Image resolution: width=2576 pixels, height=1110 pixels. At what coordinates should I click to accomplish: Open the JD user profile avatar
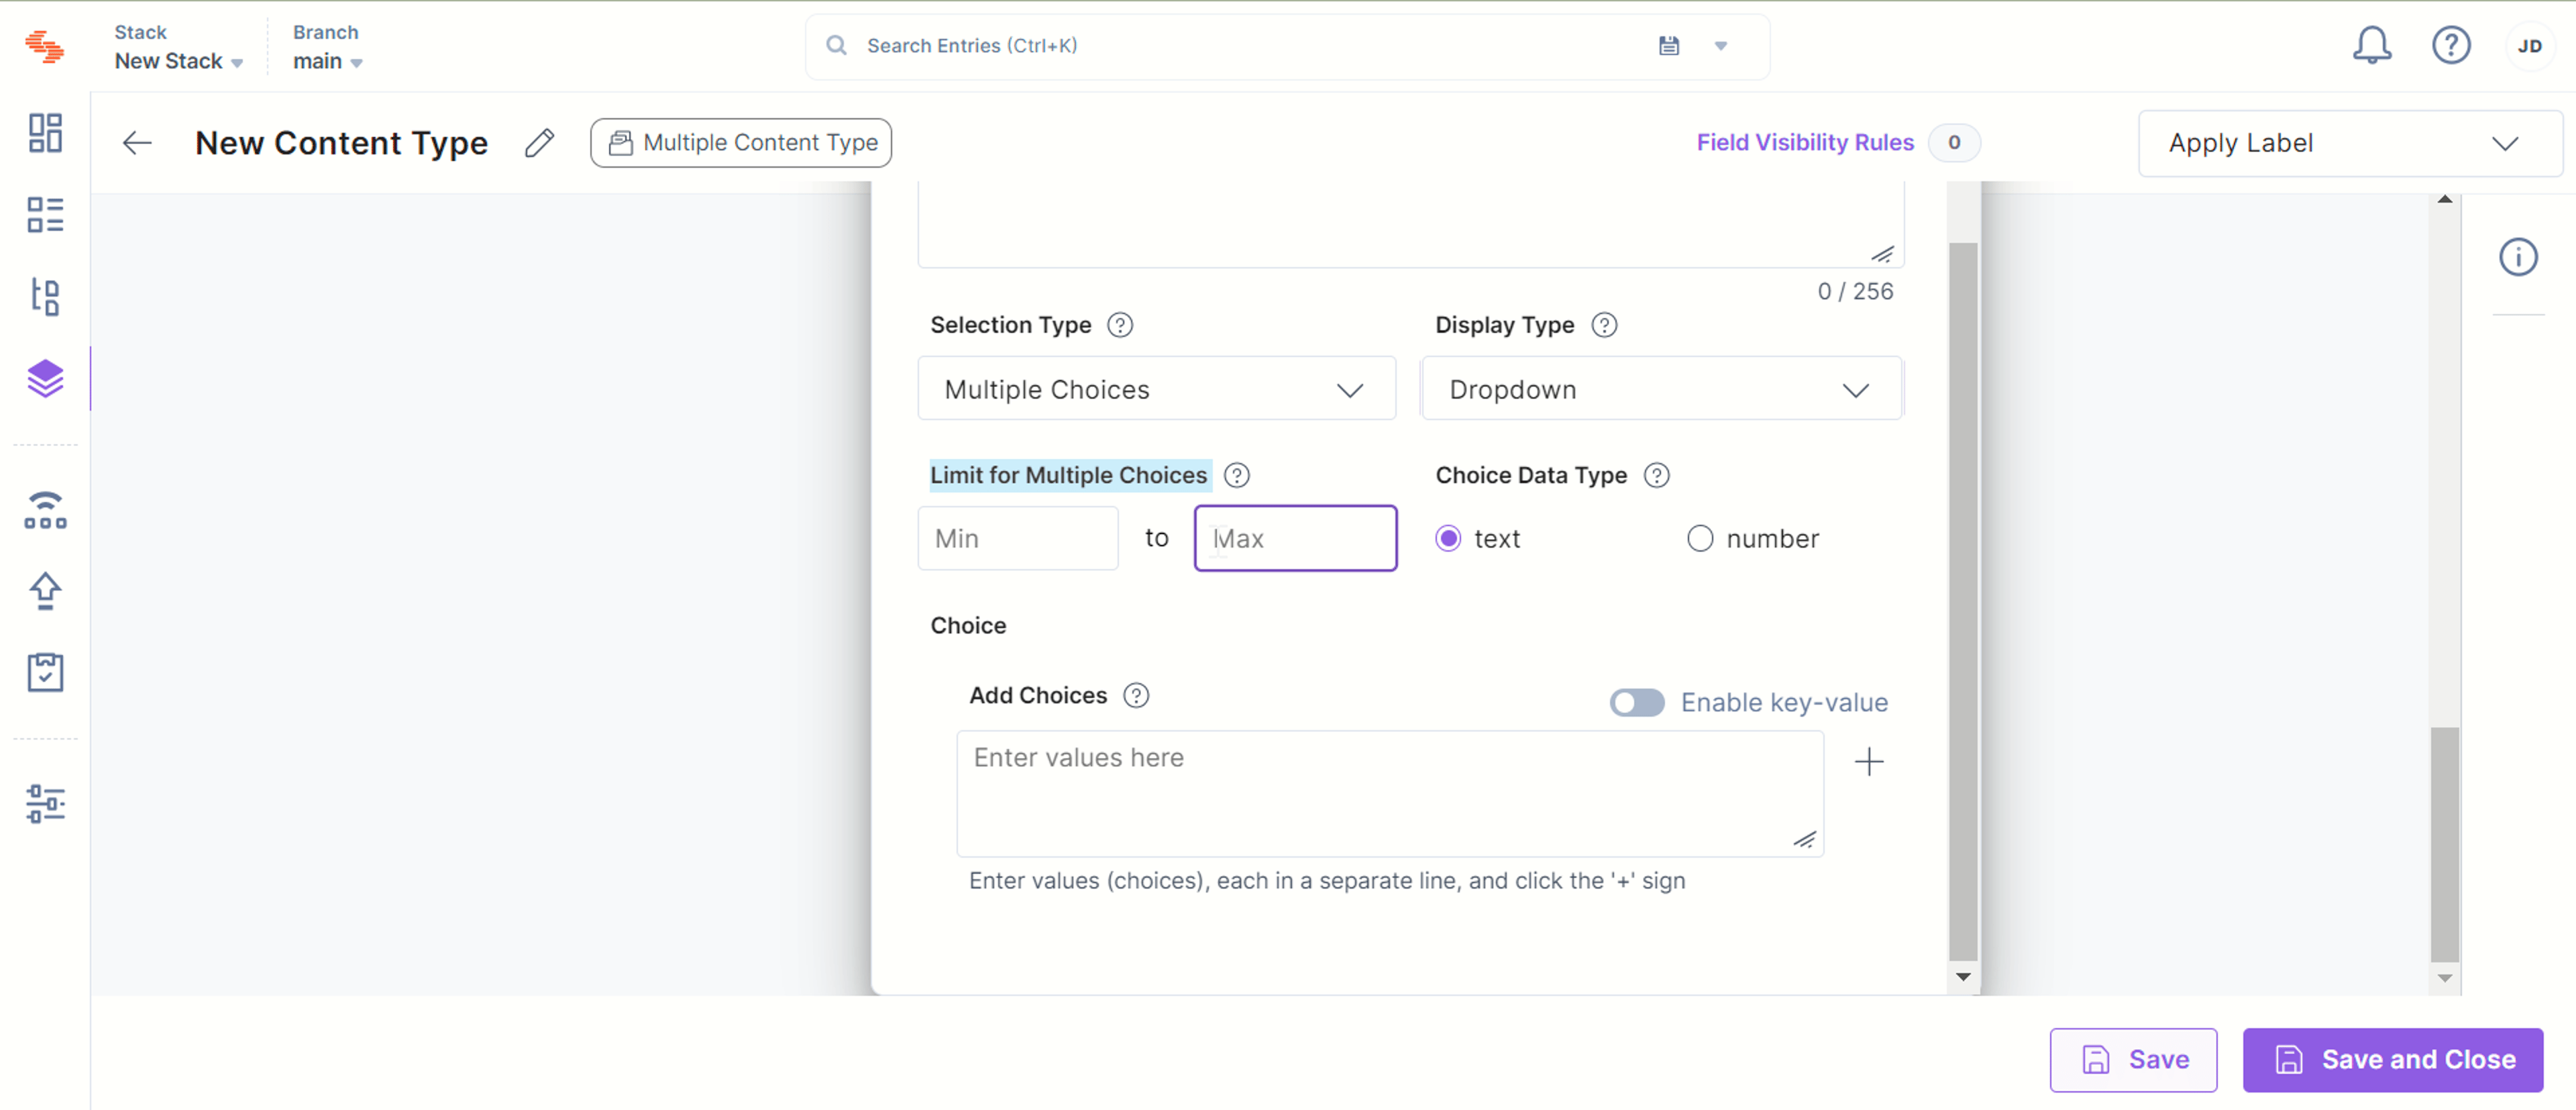2530,46
